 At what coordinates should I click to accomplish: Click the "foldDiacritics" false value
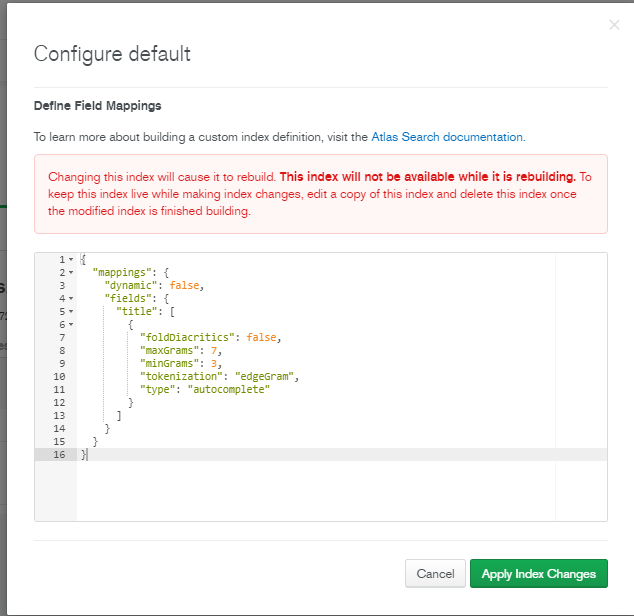pos(262,338)
